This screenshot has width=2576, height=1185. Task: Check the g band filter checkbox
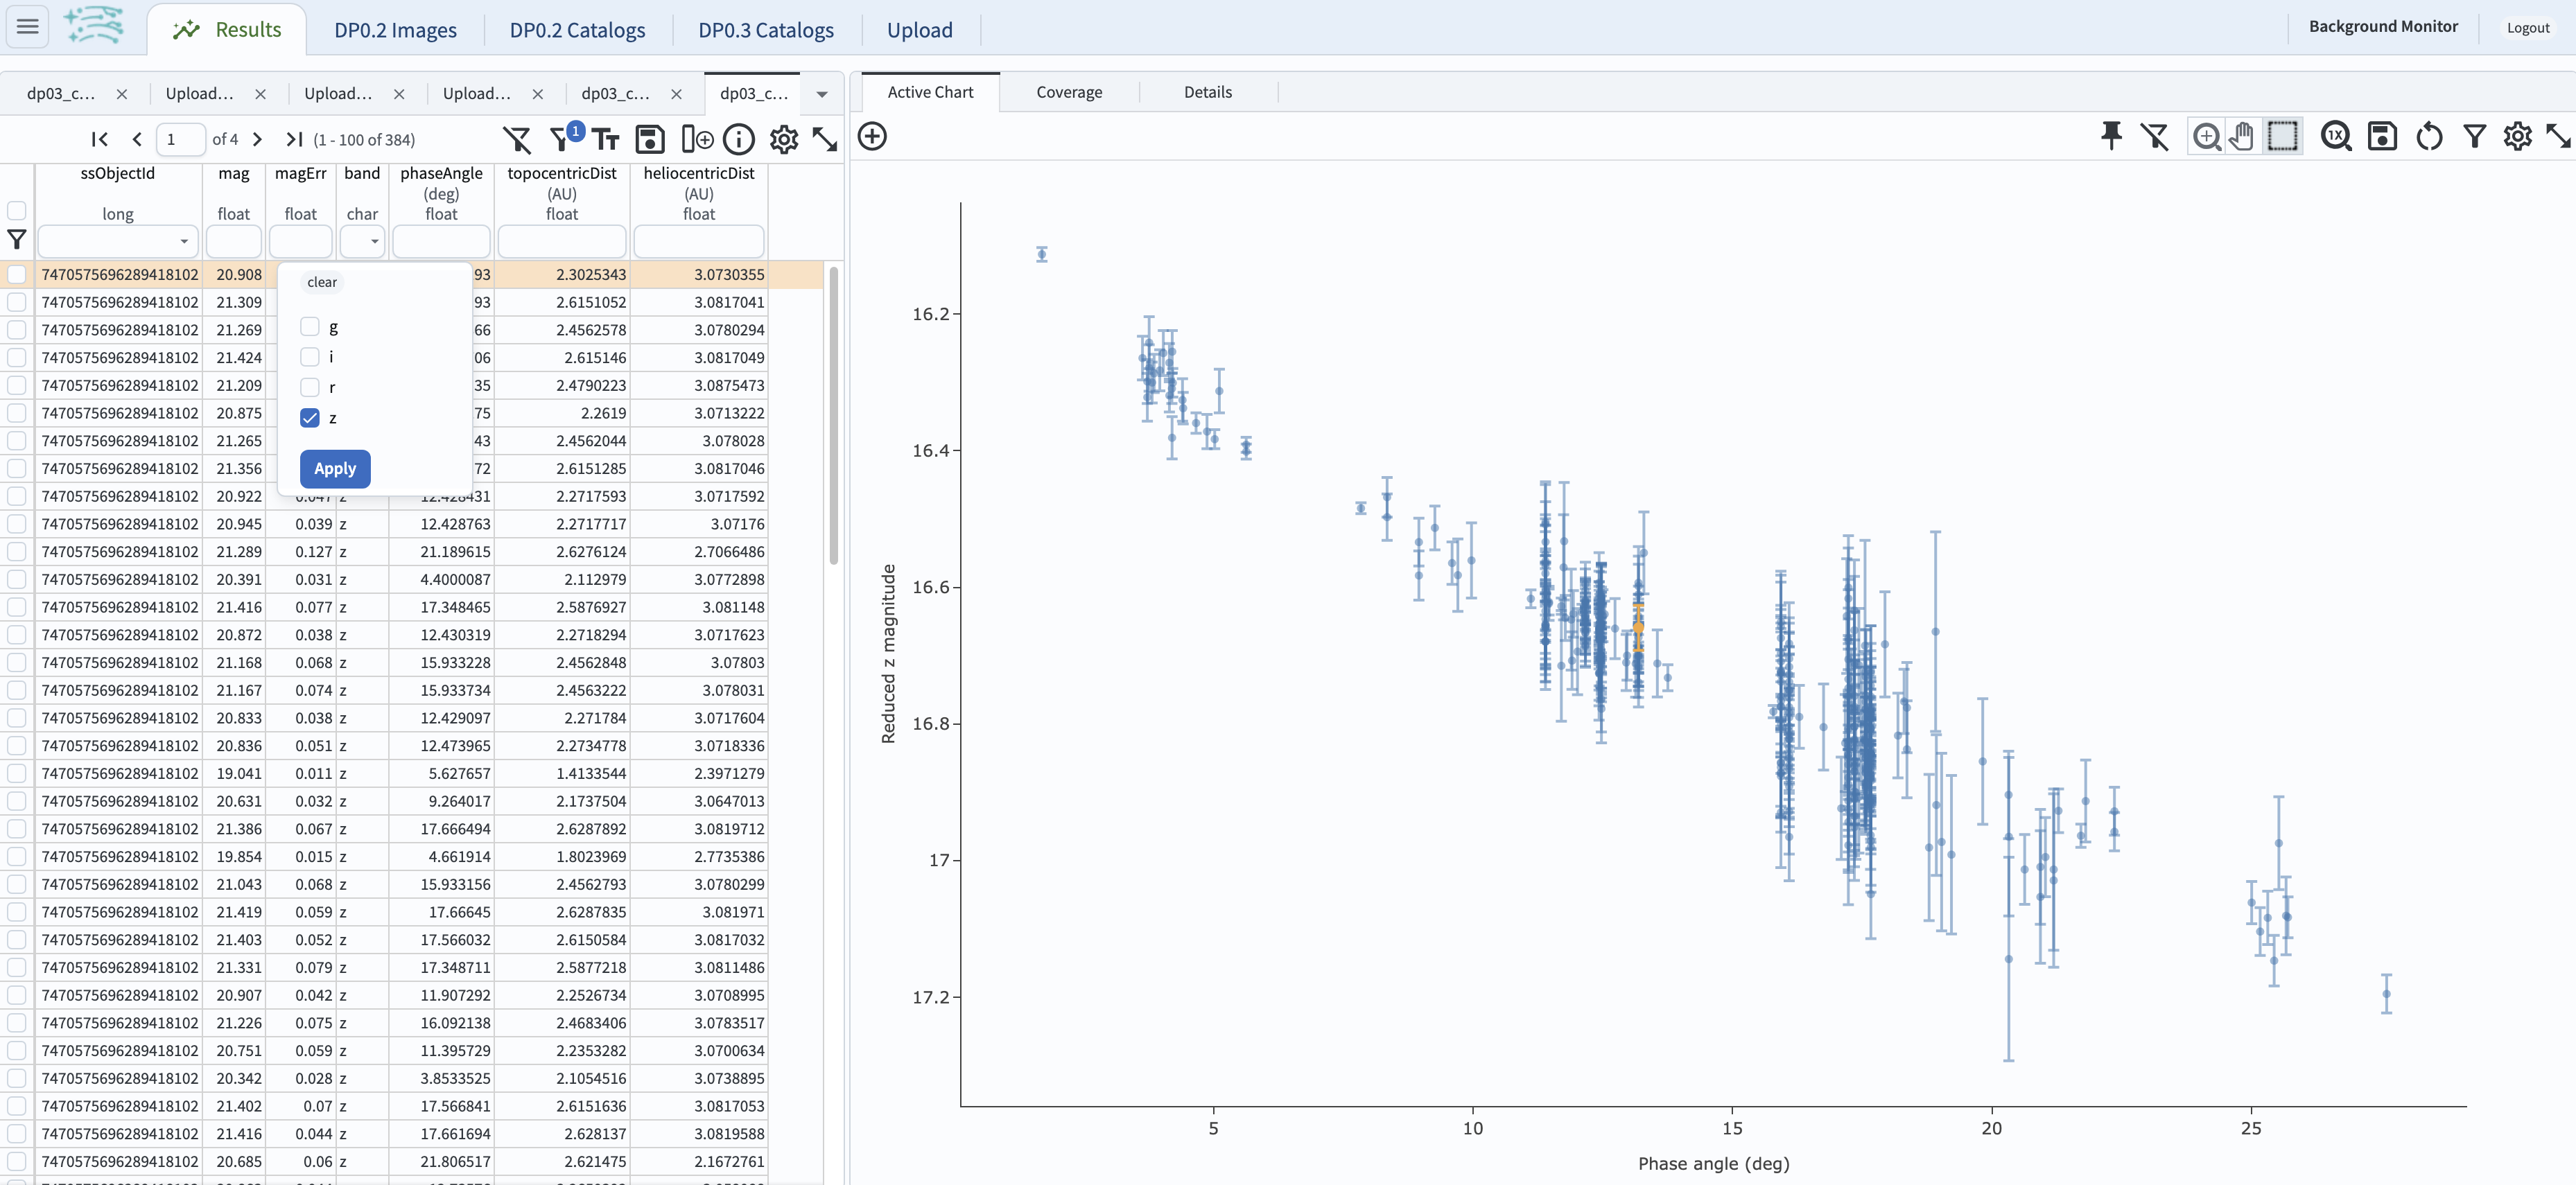tap(310, 327)
